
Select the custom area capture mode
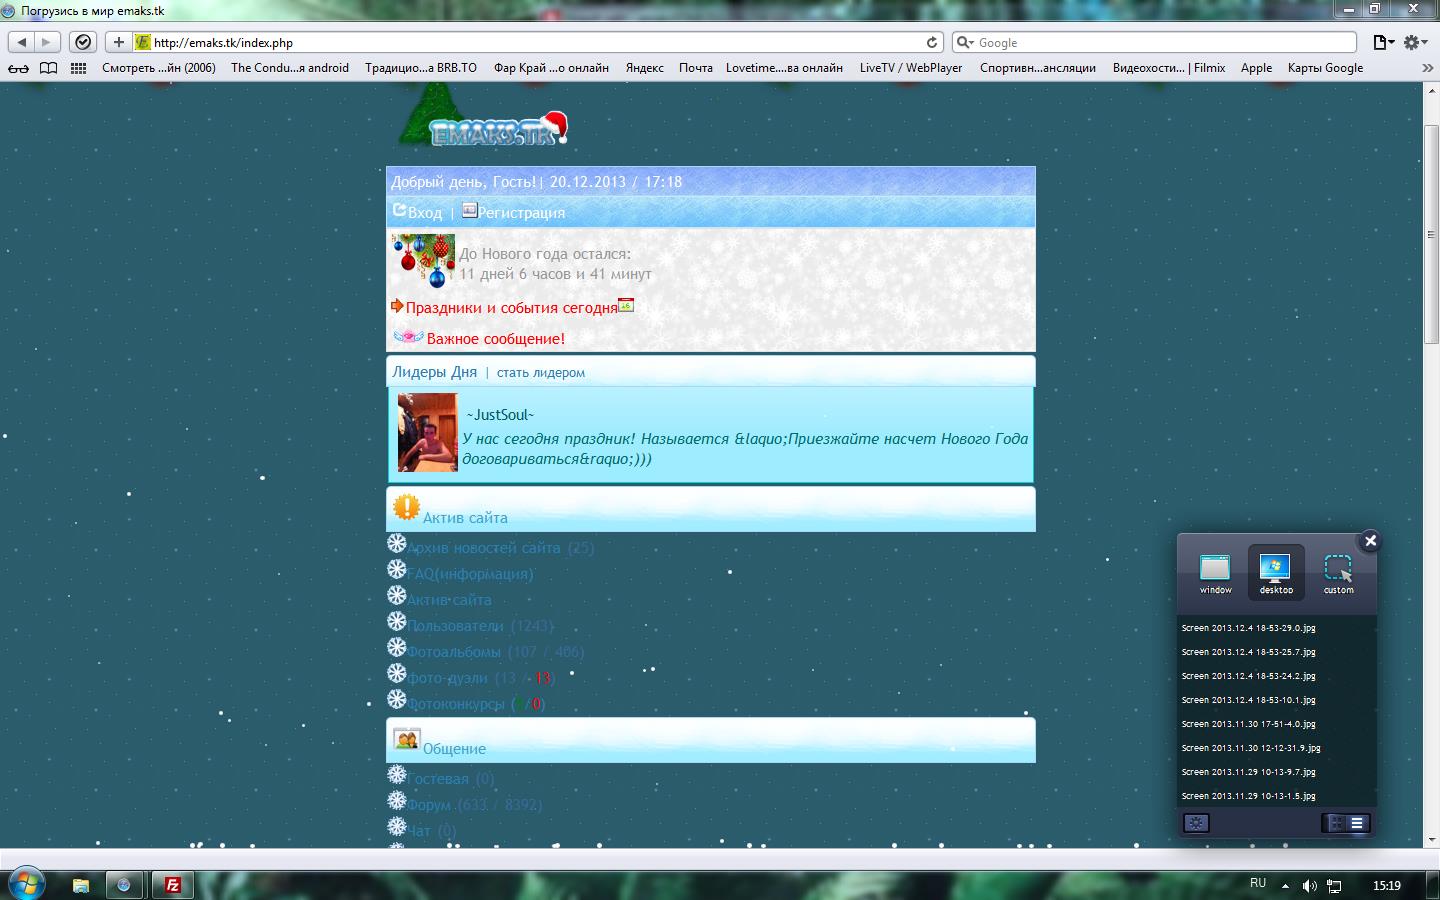click(1338, 573)
